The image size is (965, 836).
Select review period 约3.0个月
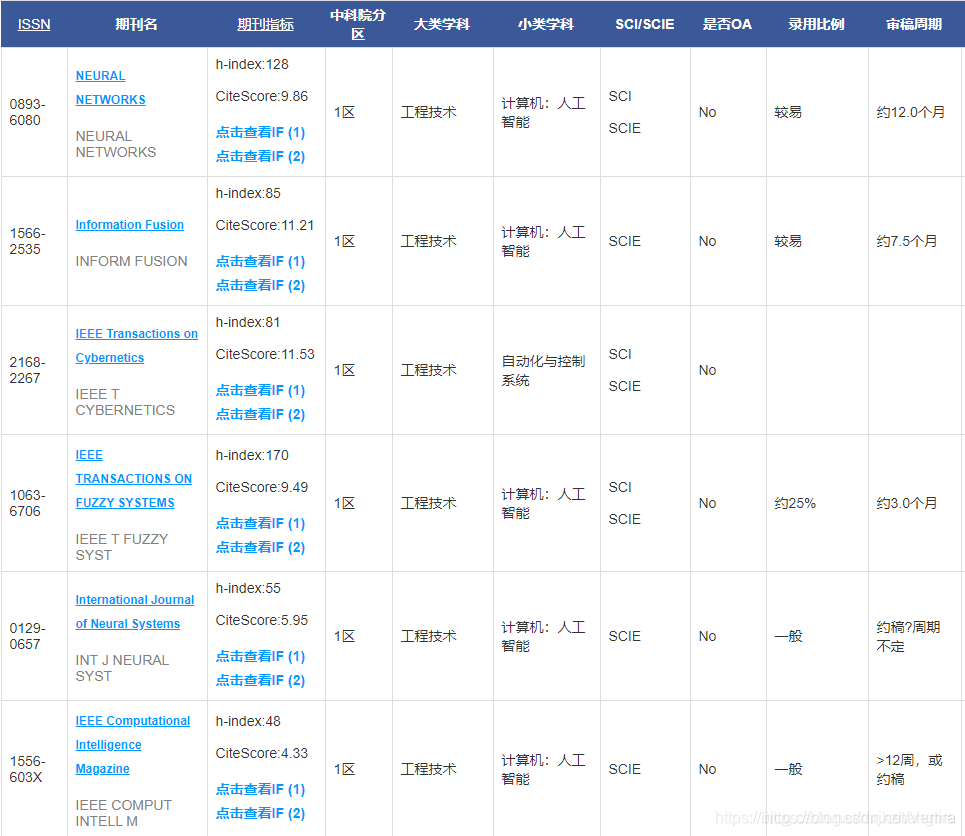coord(907,503)
